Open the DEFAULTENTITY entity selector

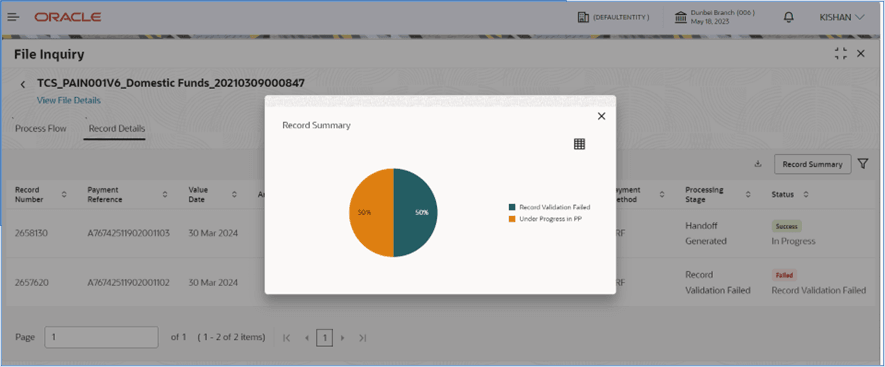[613, 18]
